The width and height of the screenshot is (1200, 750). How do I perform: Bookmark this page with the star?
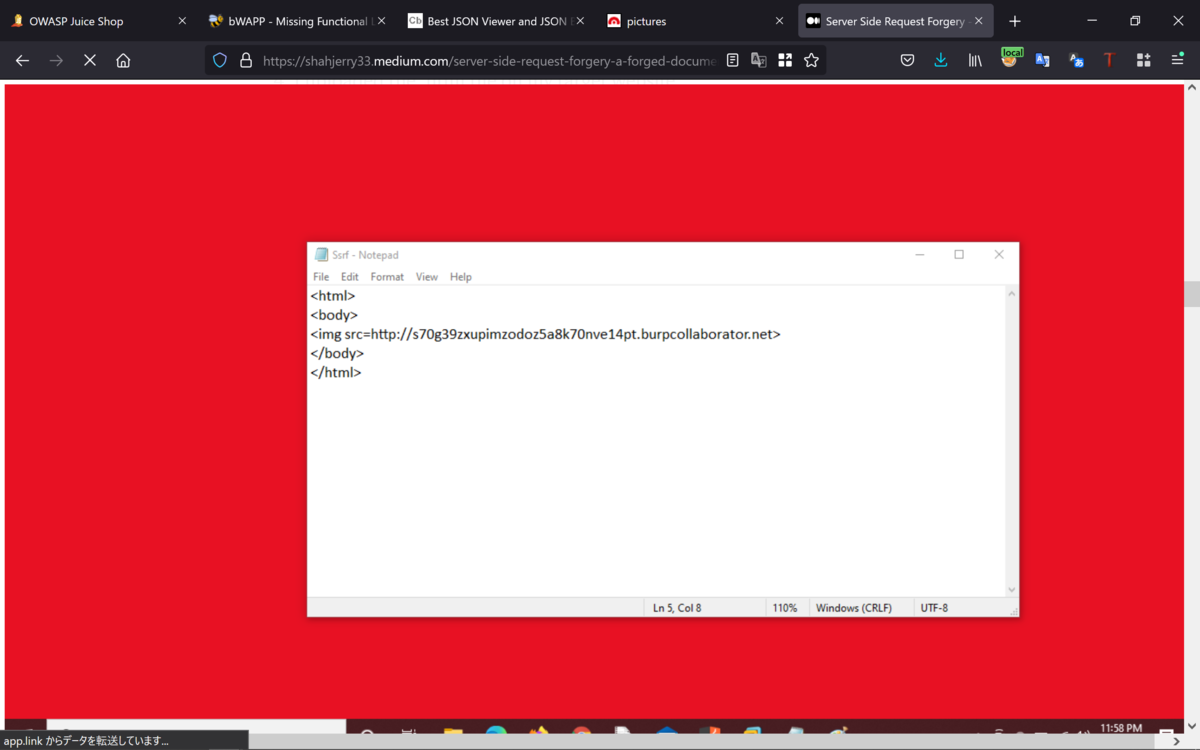click(x=811, y=61)
